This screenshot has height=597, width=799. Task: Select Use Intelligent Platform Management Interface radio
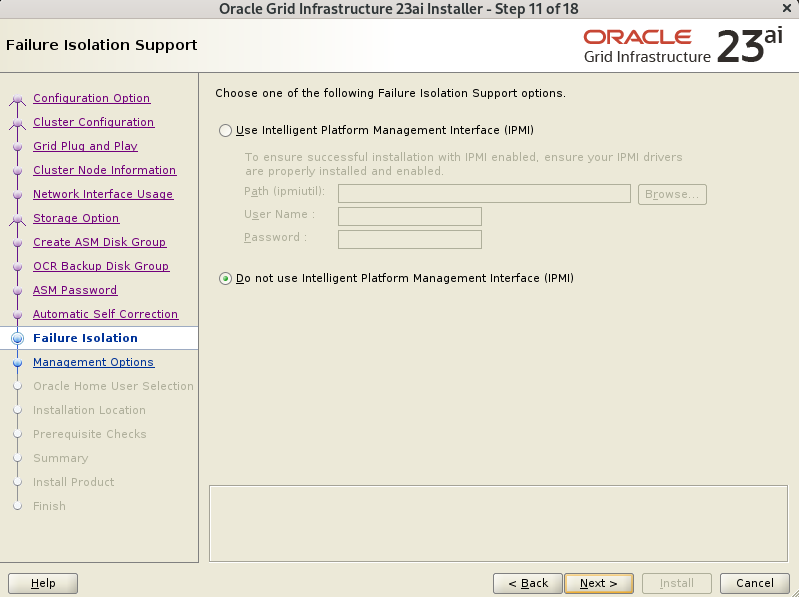coord(225,130)
